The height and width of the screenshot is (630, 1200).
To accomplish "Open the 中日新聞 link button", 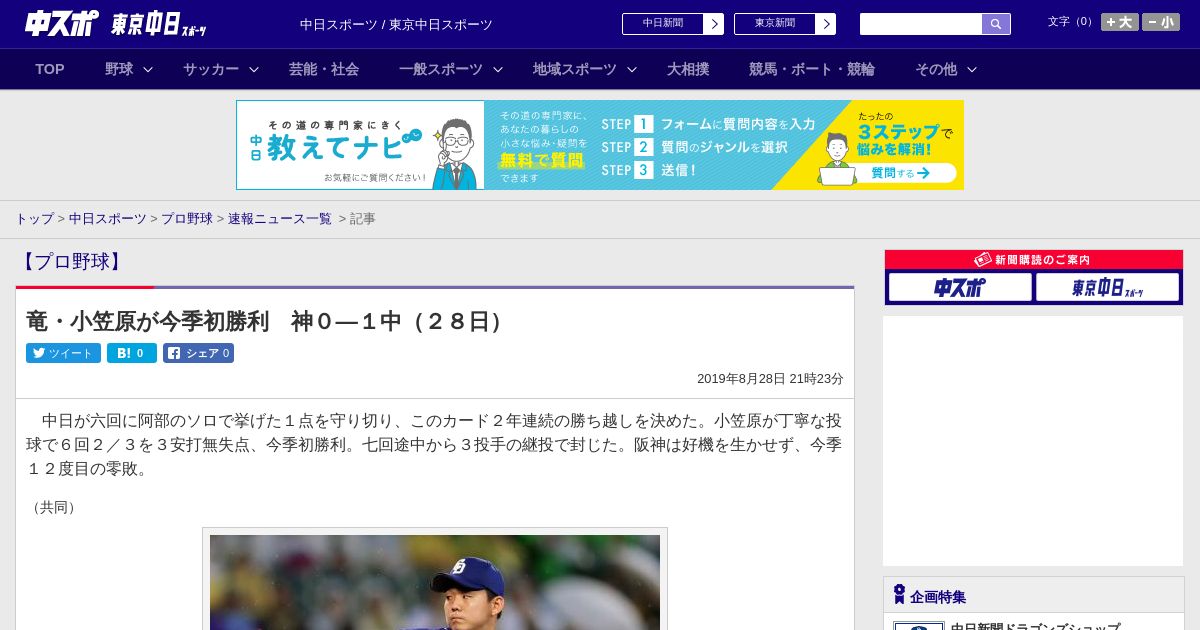I will point(663,24).
